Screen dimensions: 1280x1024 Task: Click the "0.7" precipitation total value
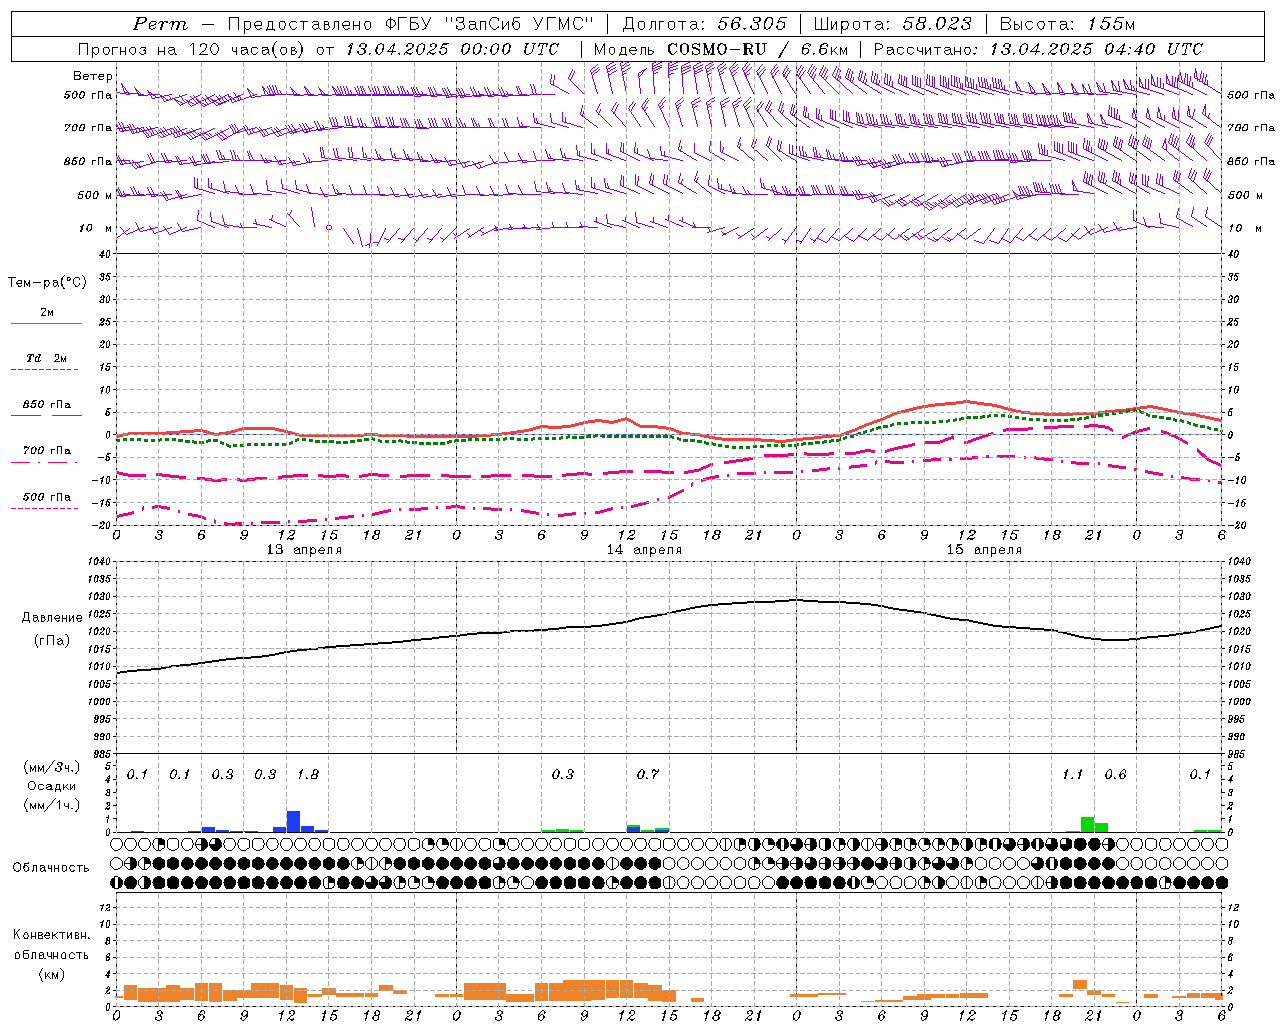coord(648,774)
